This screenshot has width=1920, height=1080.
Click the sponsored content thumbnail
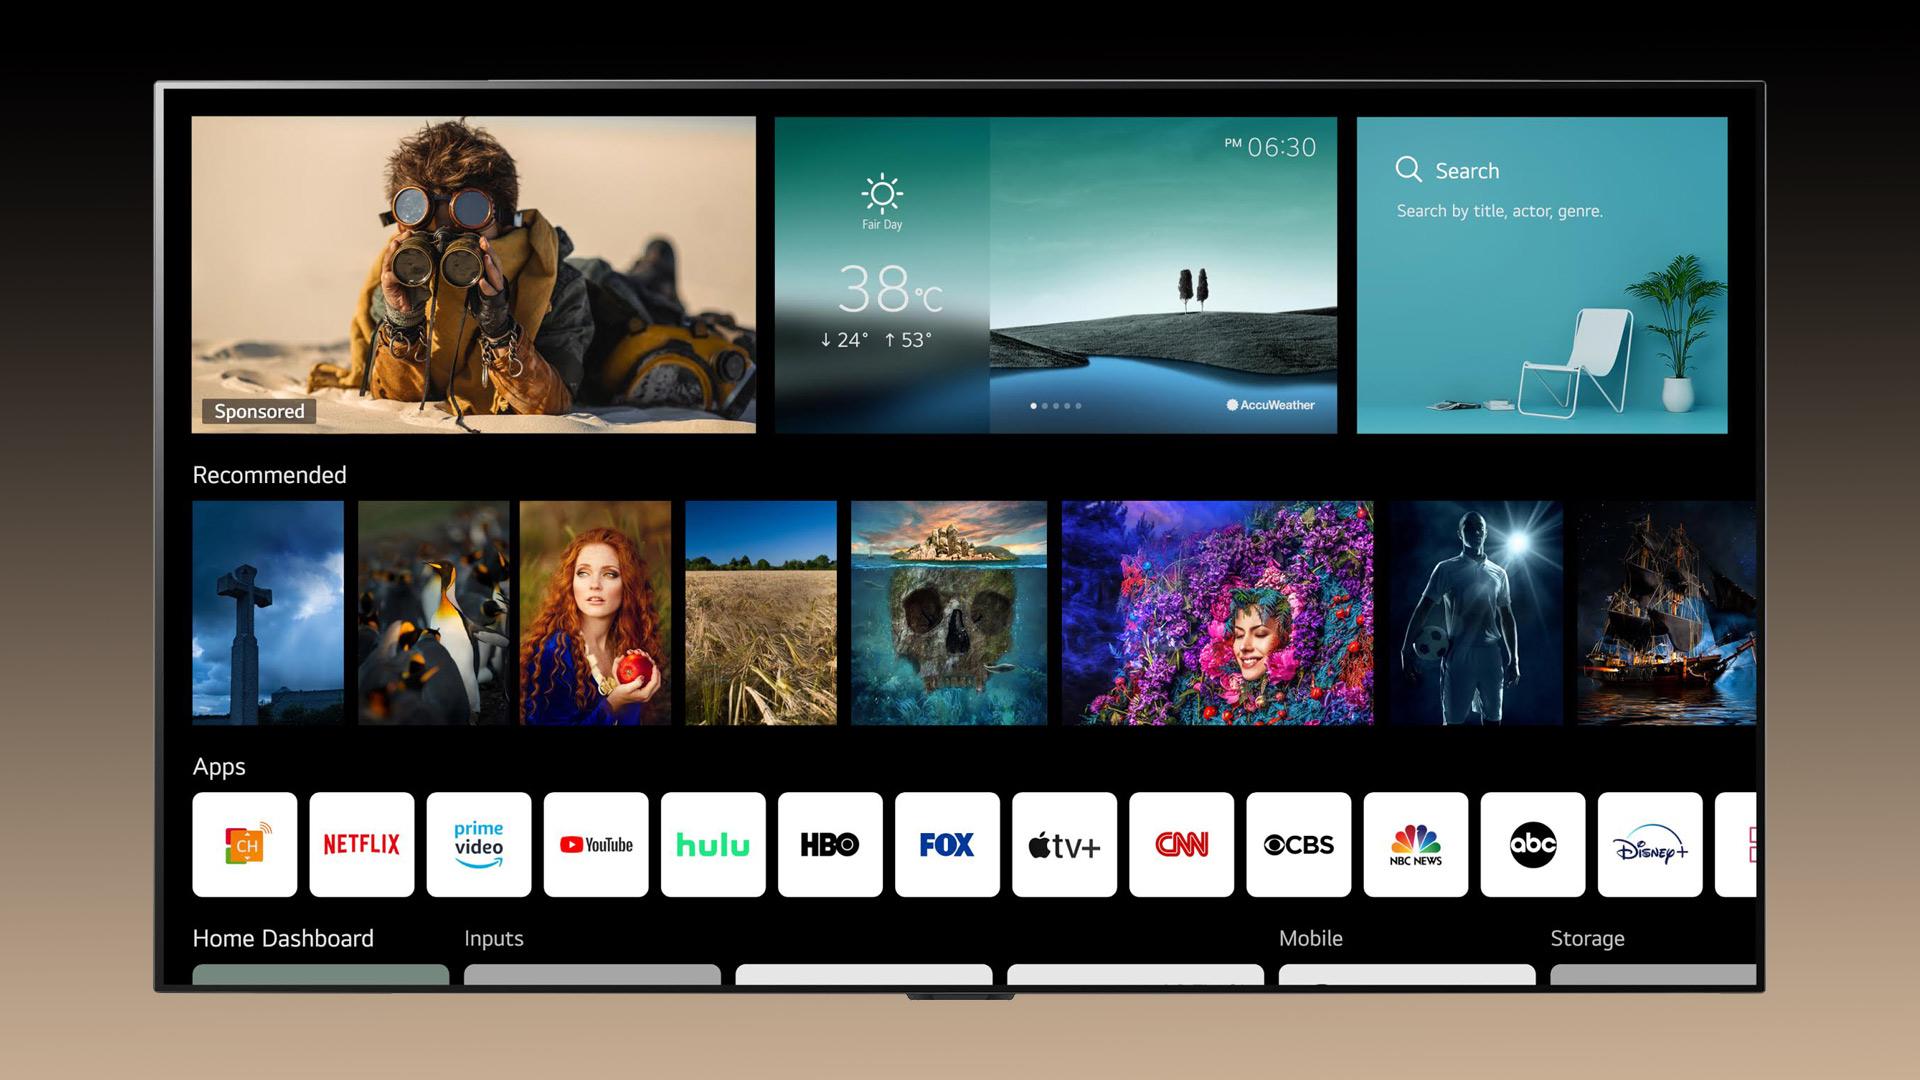click(473, 274)
